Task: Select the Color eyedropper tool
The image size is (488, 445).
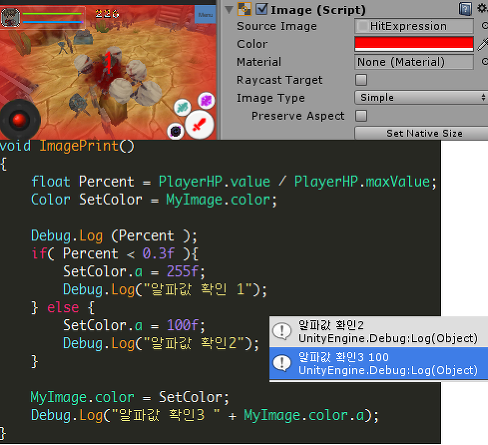Action: [483, 44]
